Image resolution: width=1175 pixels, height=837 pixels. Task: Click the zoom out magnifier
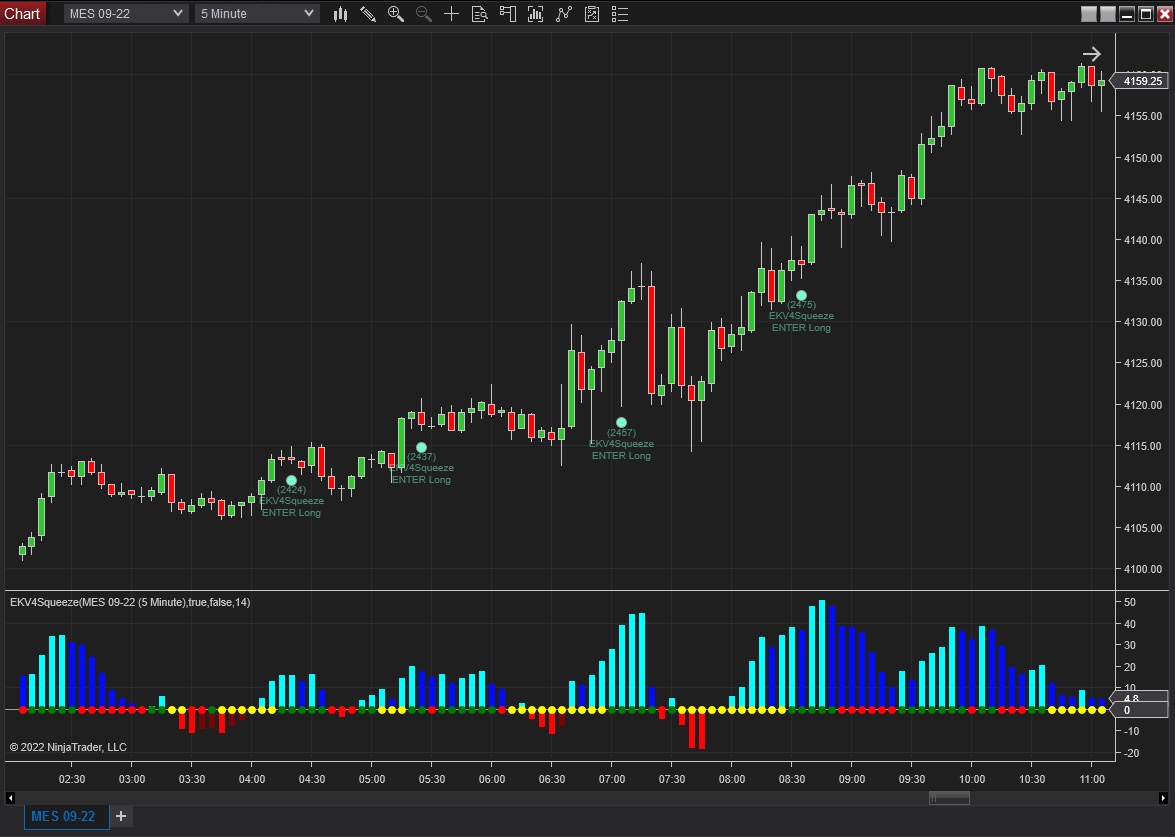click(423, 13)
